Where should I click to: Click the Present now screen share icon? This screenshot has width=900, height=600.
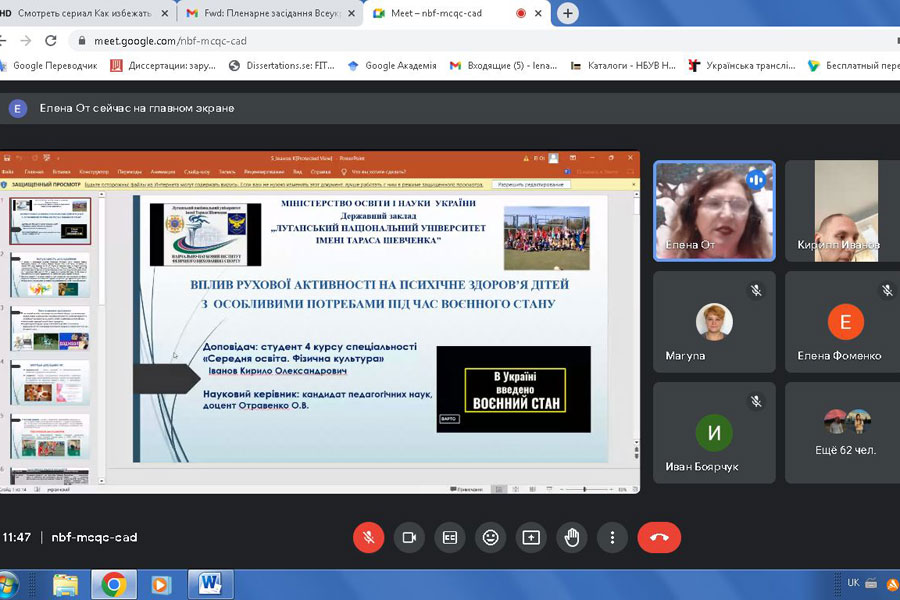tap(531, 537)
